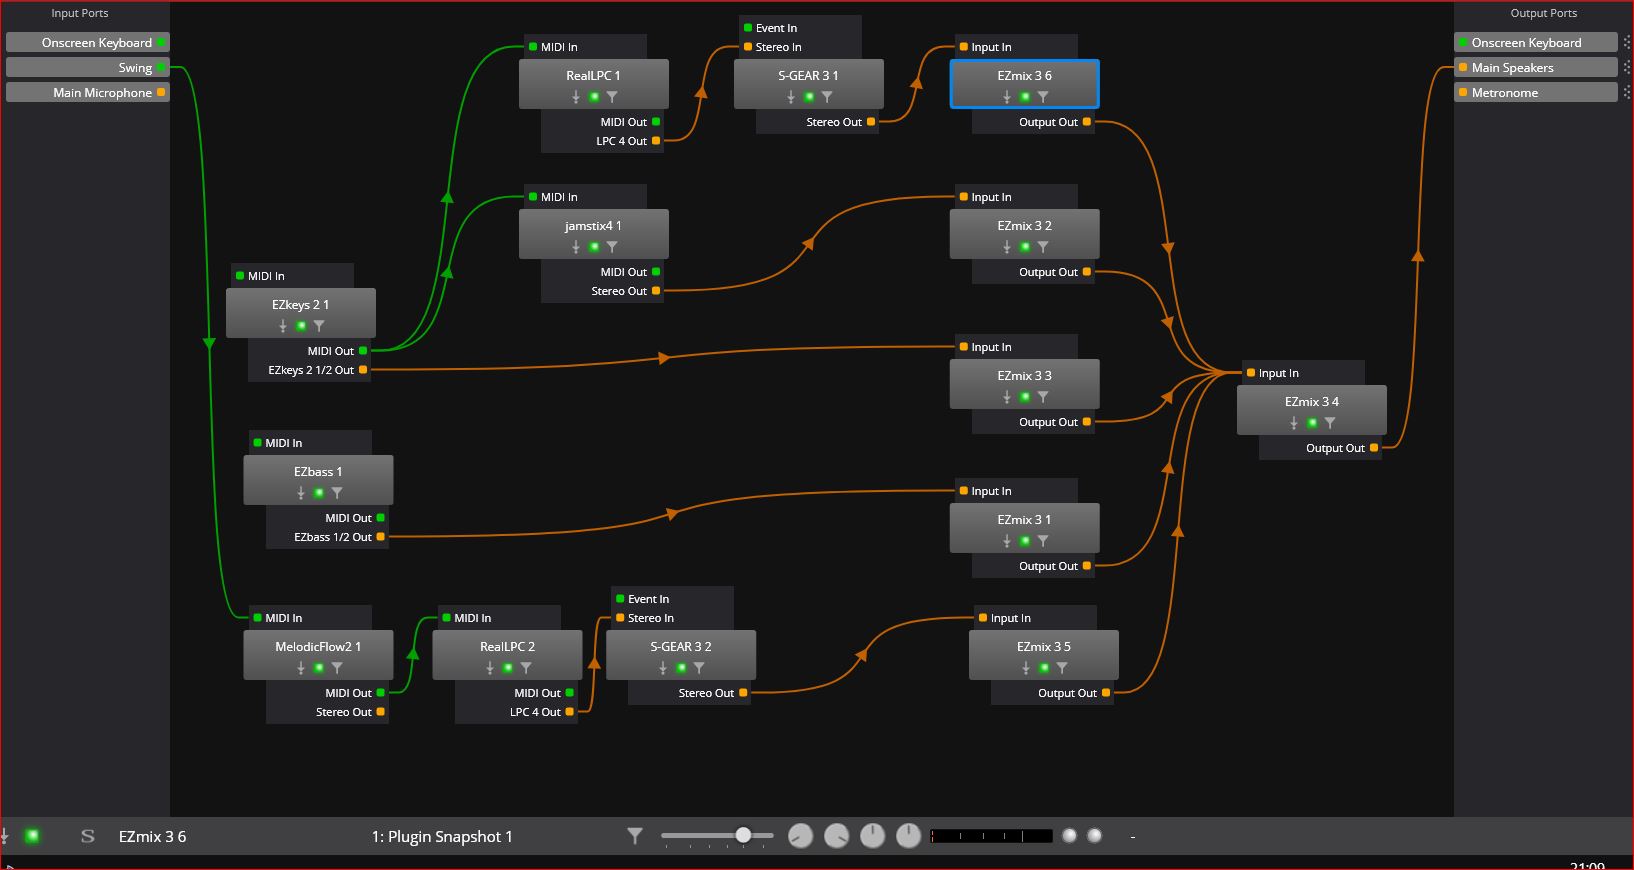This screenshot has height=870, width=1634.
Task: Select the Onscreen Keyboard output port
Action: tap(1535, 43)
